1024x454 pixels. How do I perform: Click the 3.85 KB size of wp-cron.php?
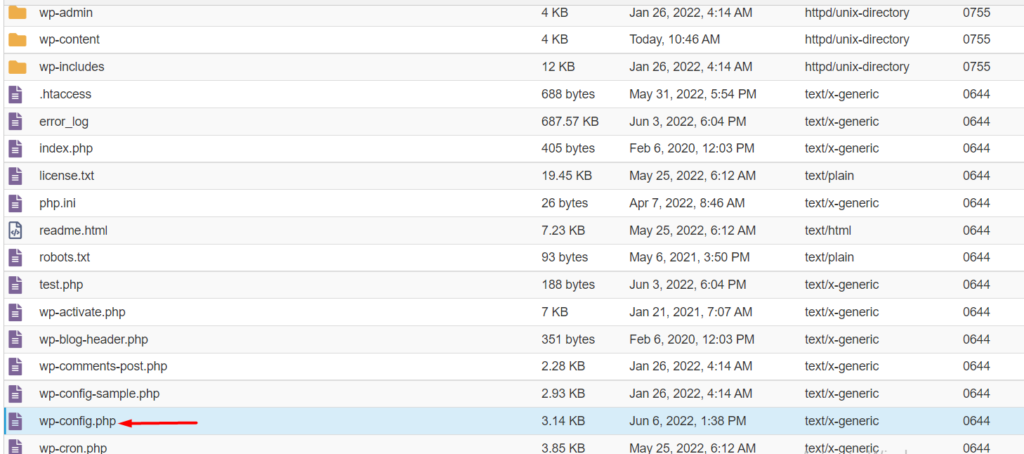(x=563, y=448)
